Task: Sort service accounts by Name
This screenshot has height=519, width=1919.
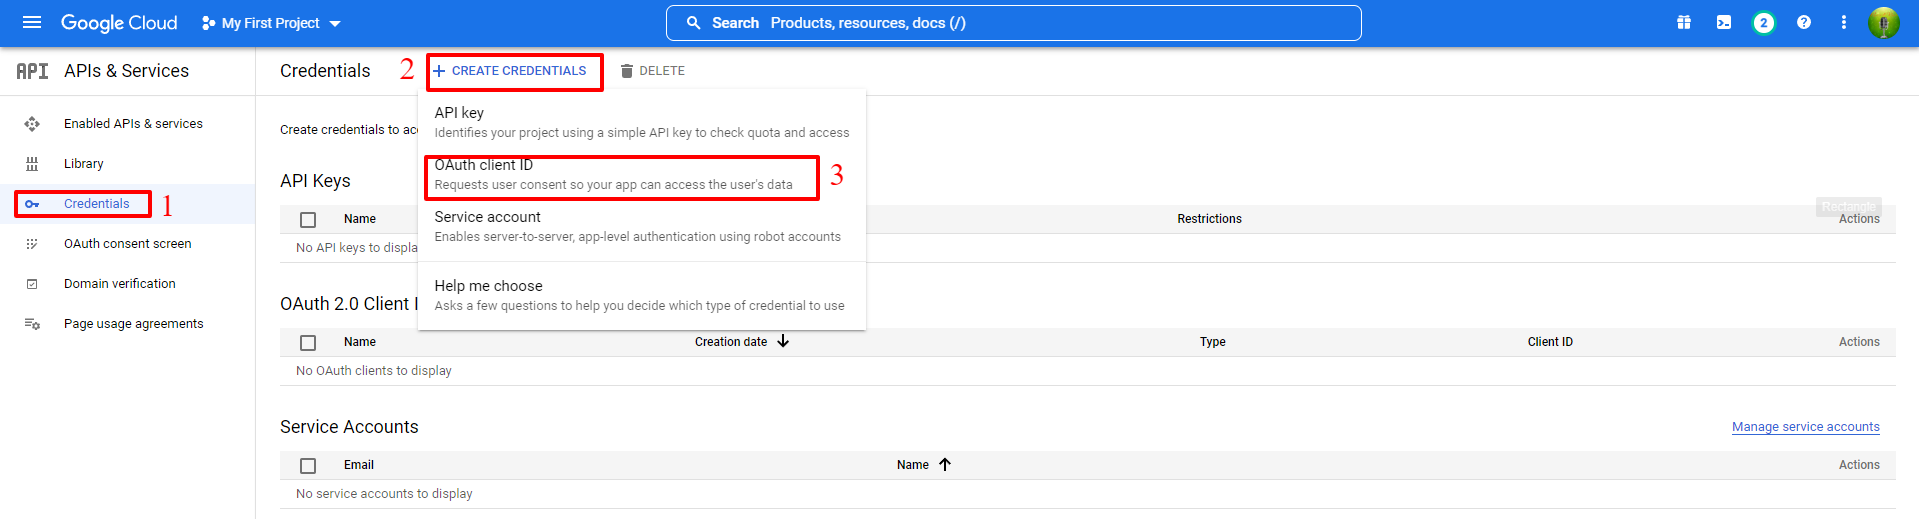Action: [x=913, y=465]
